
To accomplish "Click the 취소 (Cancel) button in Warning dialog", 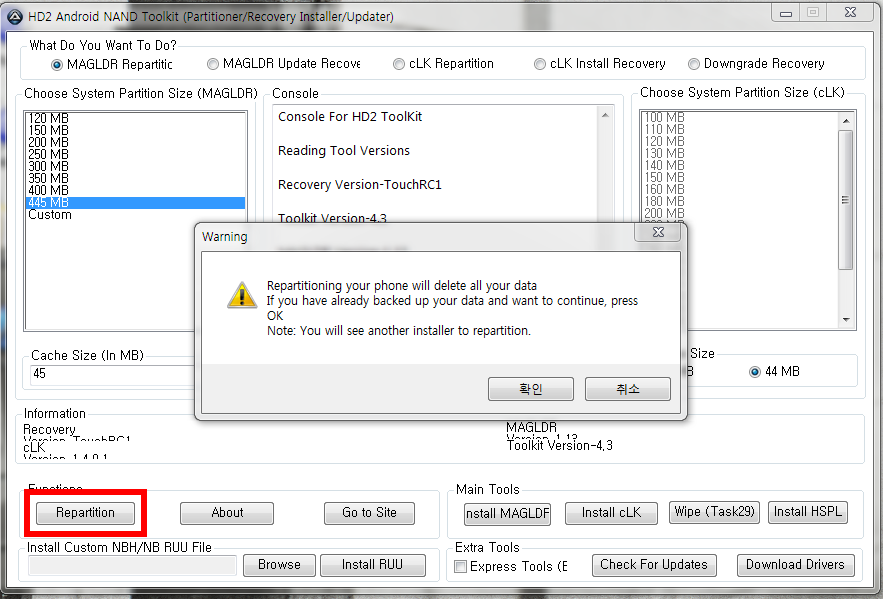I will coord(627,389).
